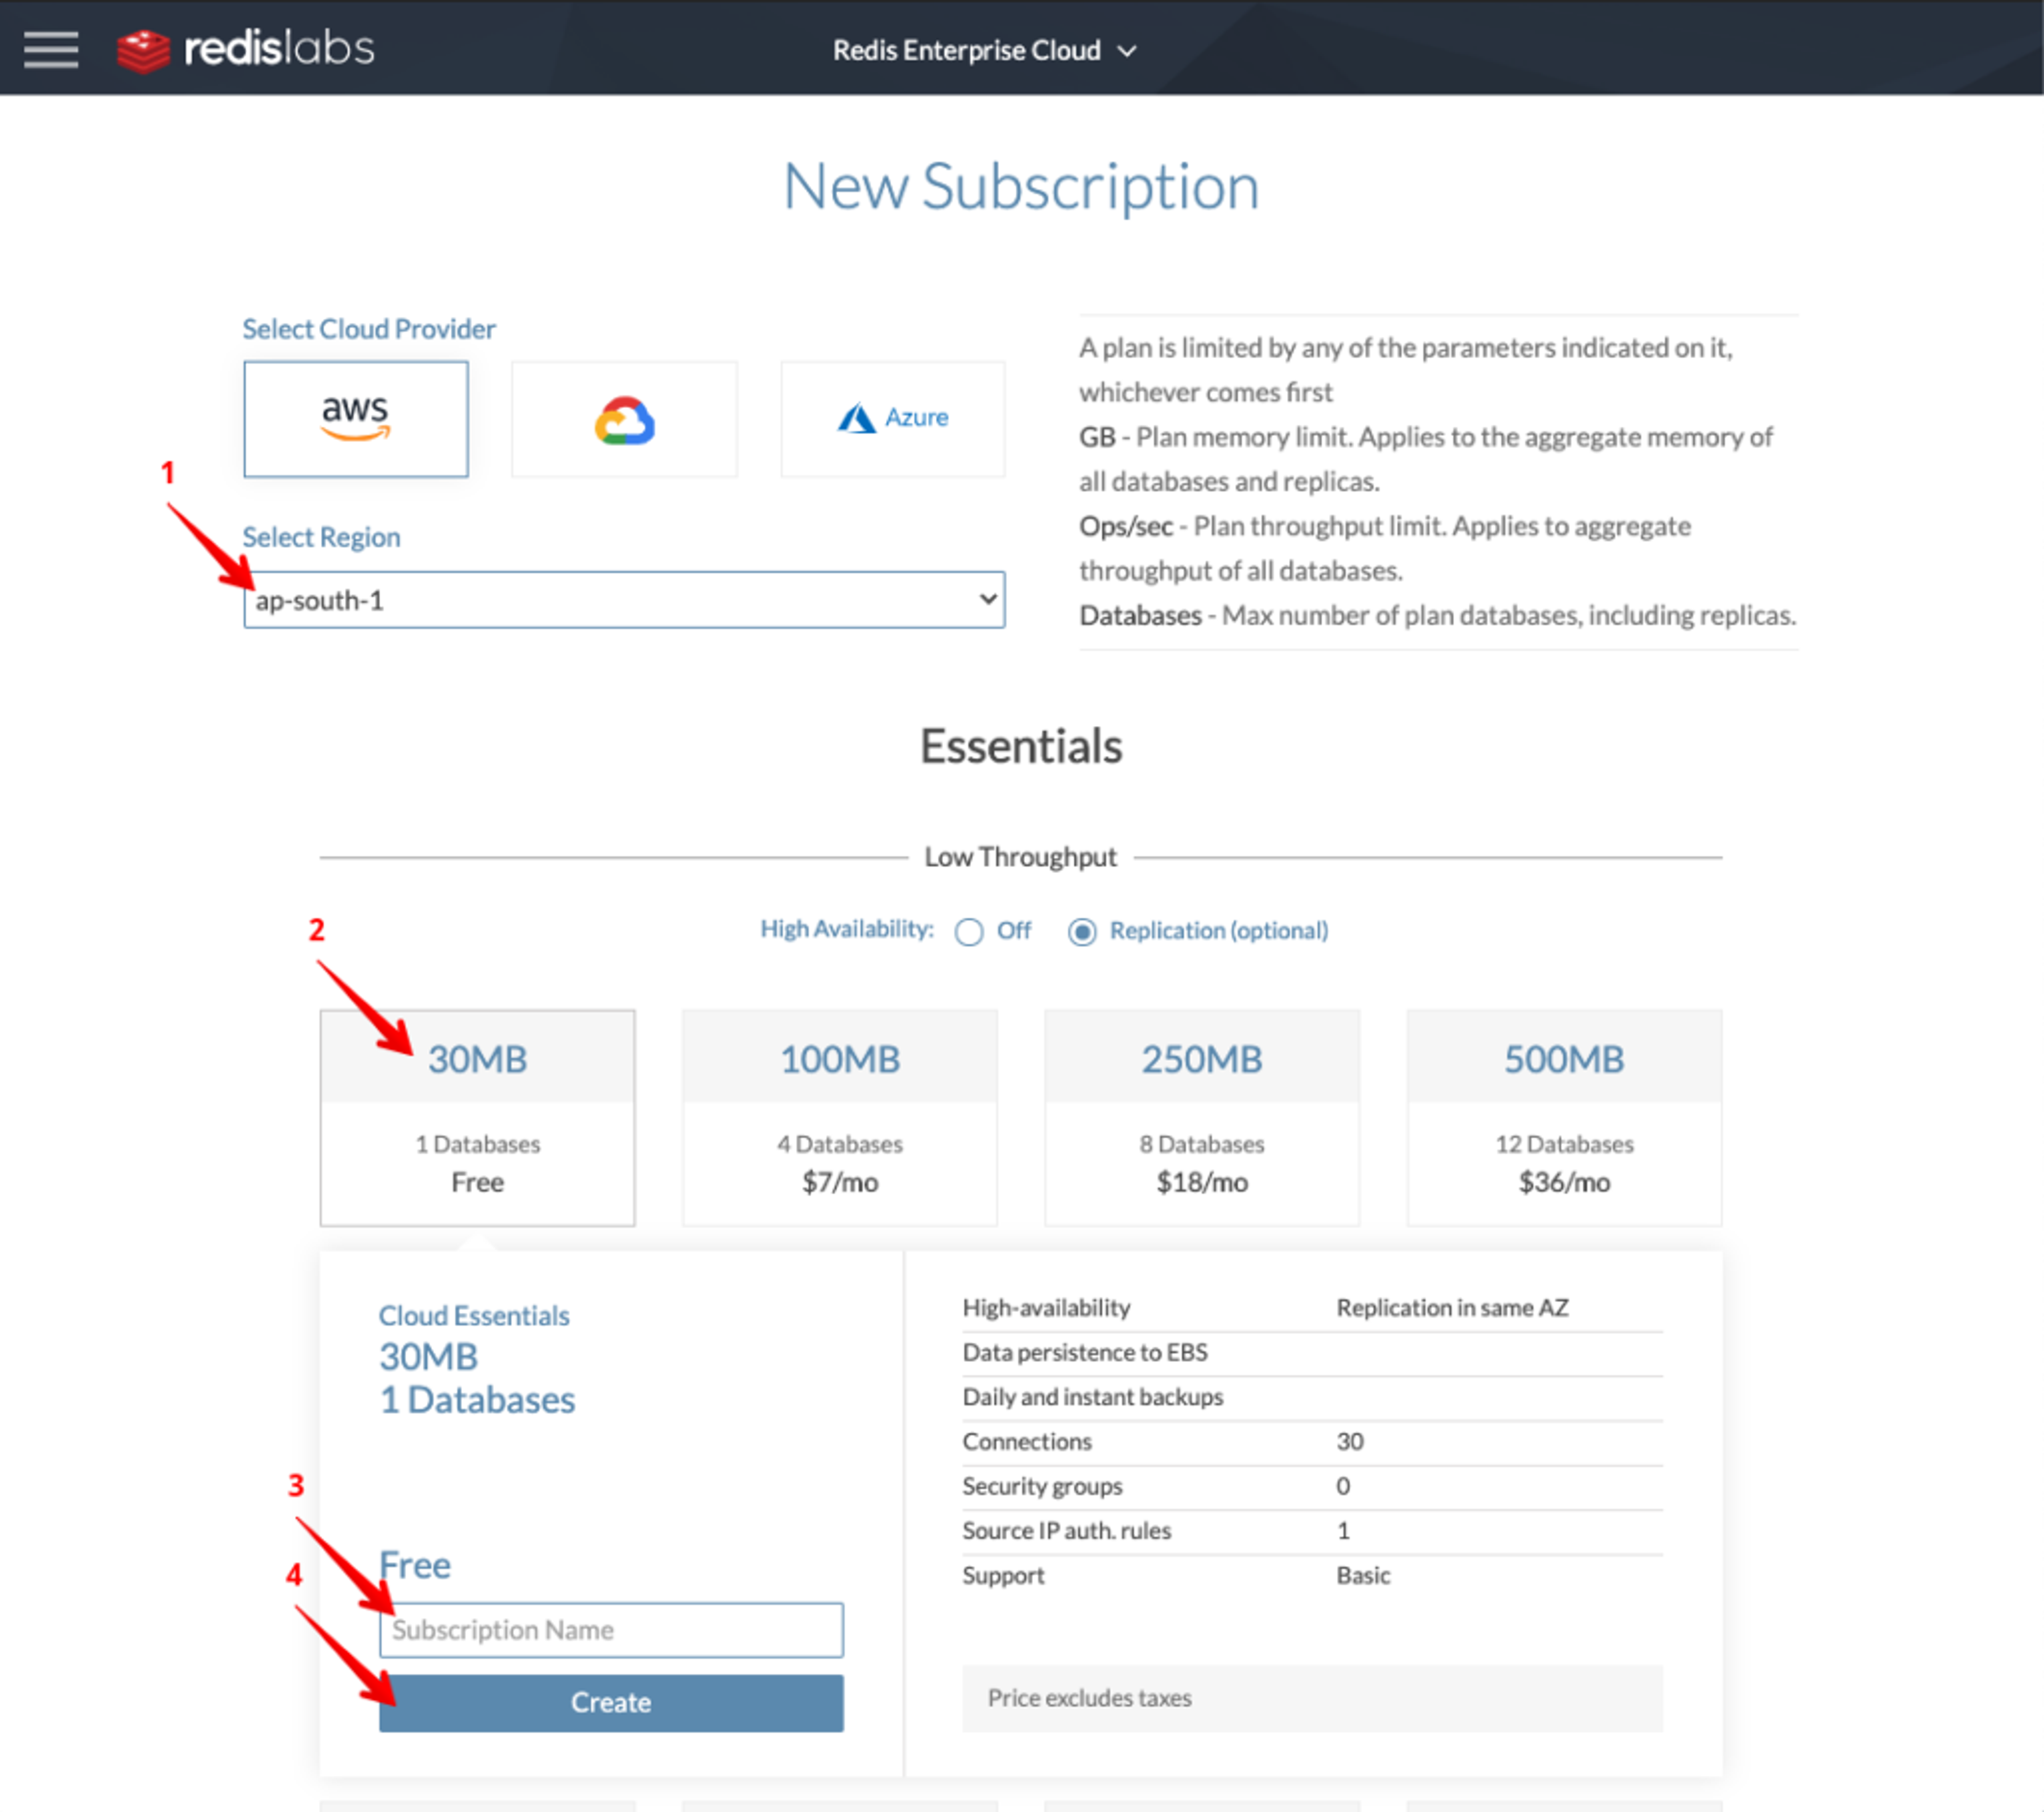The width and height of the screenshot is (2044, 1812).
Task: Click the New Subscription page title
Action: [x=1020, y=187]
